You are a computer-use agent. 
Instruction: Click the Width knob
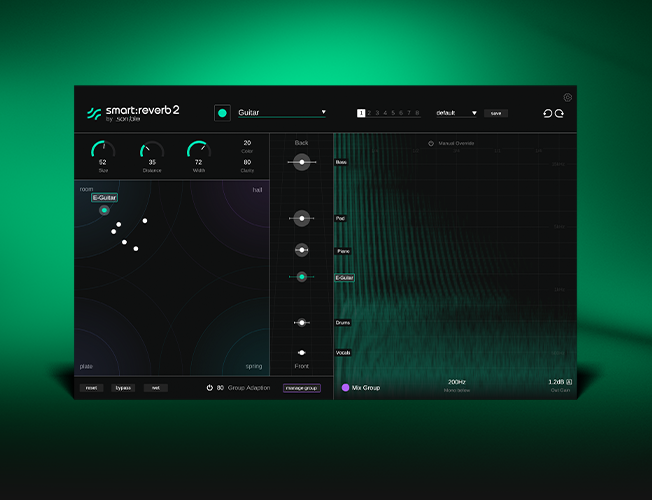point(199,150)
